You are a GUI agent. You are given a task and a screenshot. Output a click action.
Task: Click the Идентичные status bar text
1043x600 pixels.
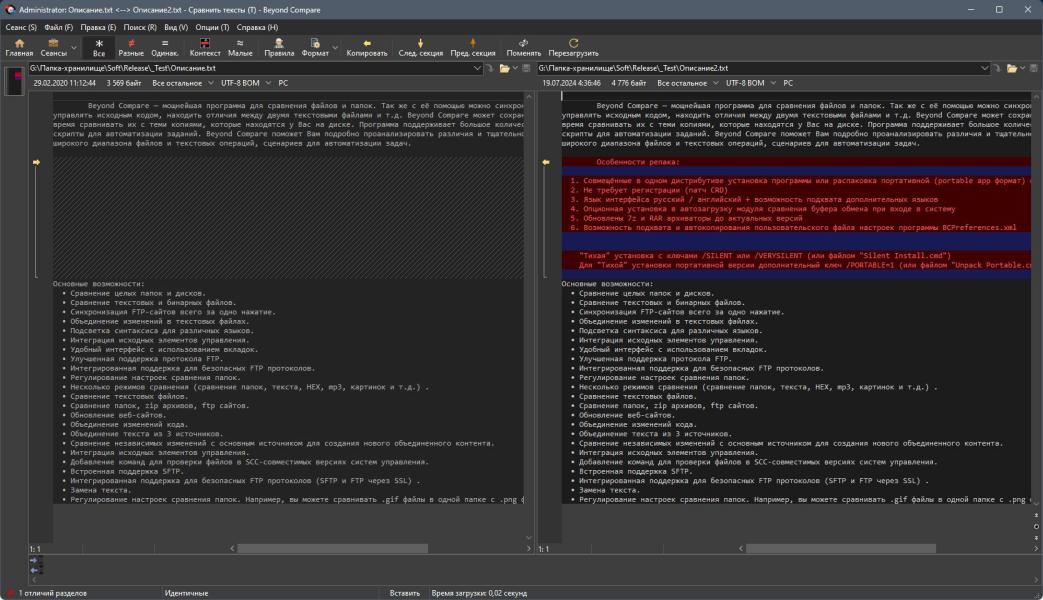[186, 593]
